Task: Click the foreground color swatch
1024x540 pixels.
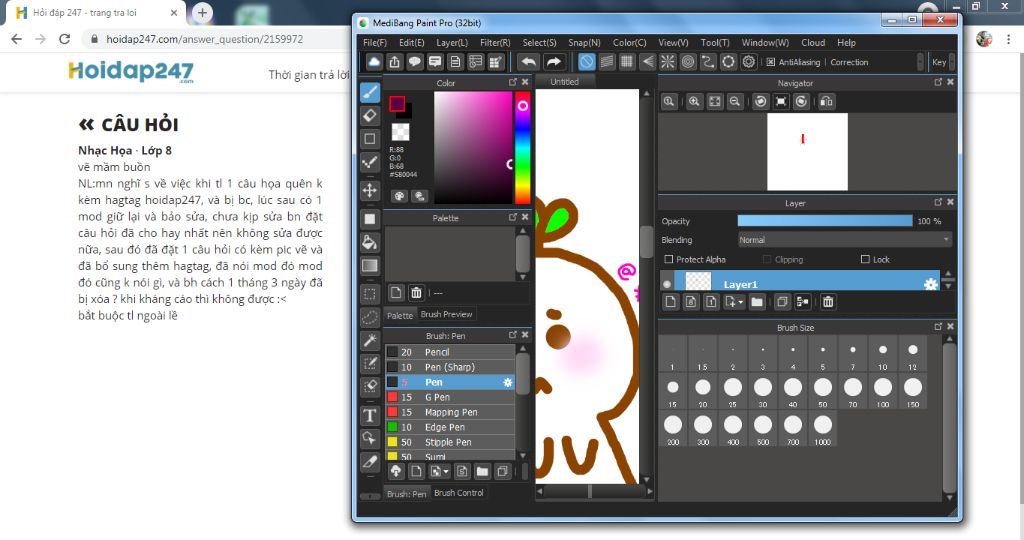Action: tap(397, 104)
